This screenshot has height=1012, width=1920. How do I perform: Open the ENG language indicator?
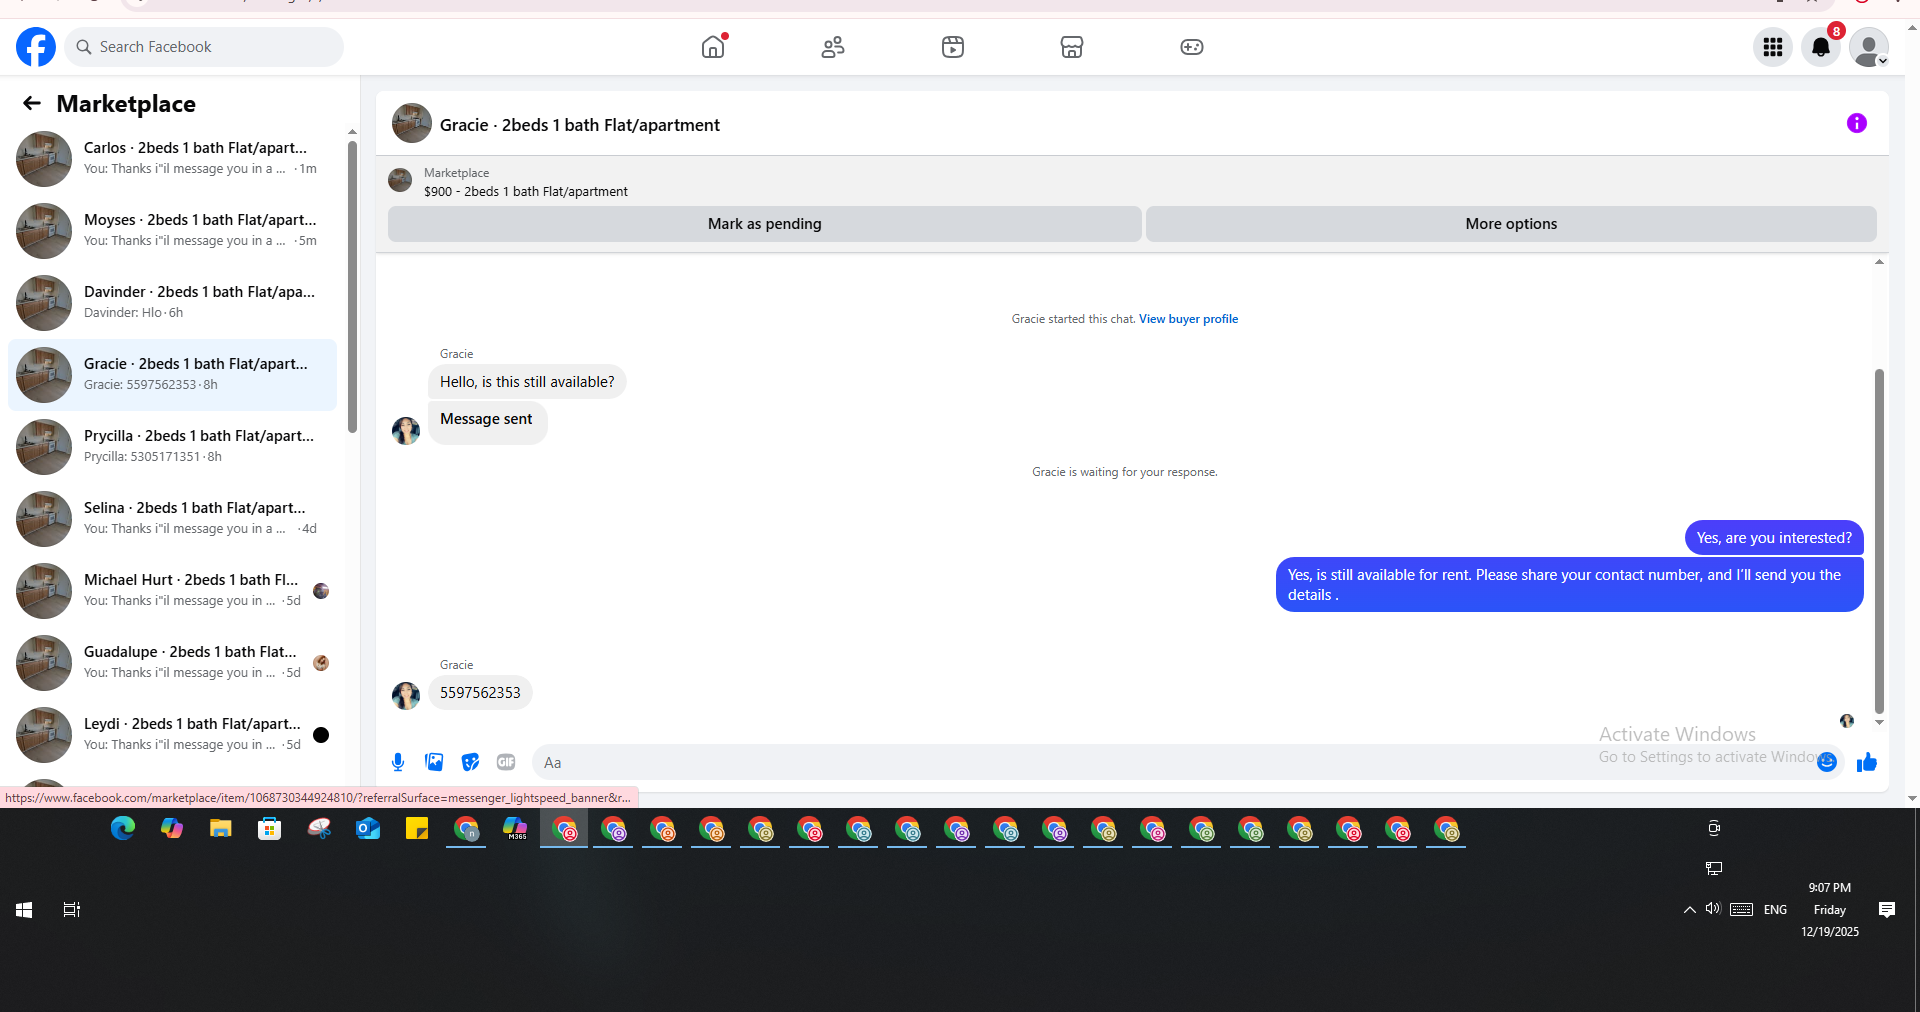1775,910
